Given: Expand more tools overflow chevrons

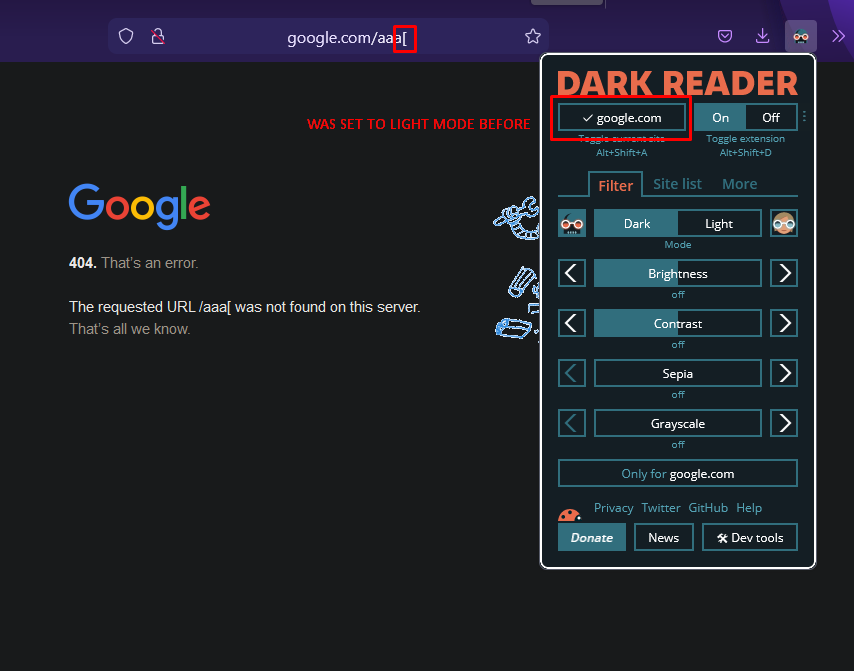Looking at the screenshot, I should [838, 36].
